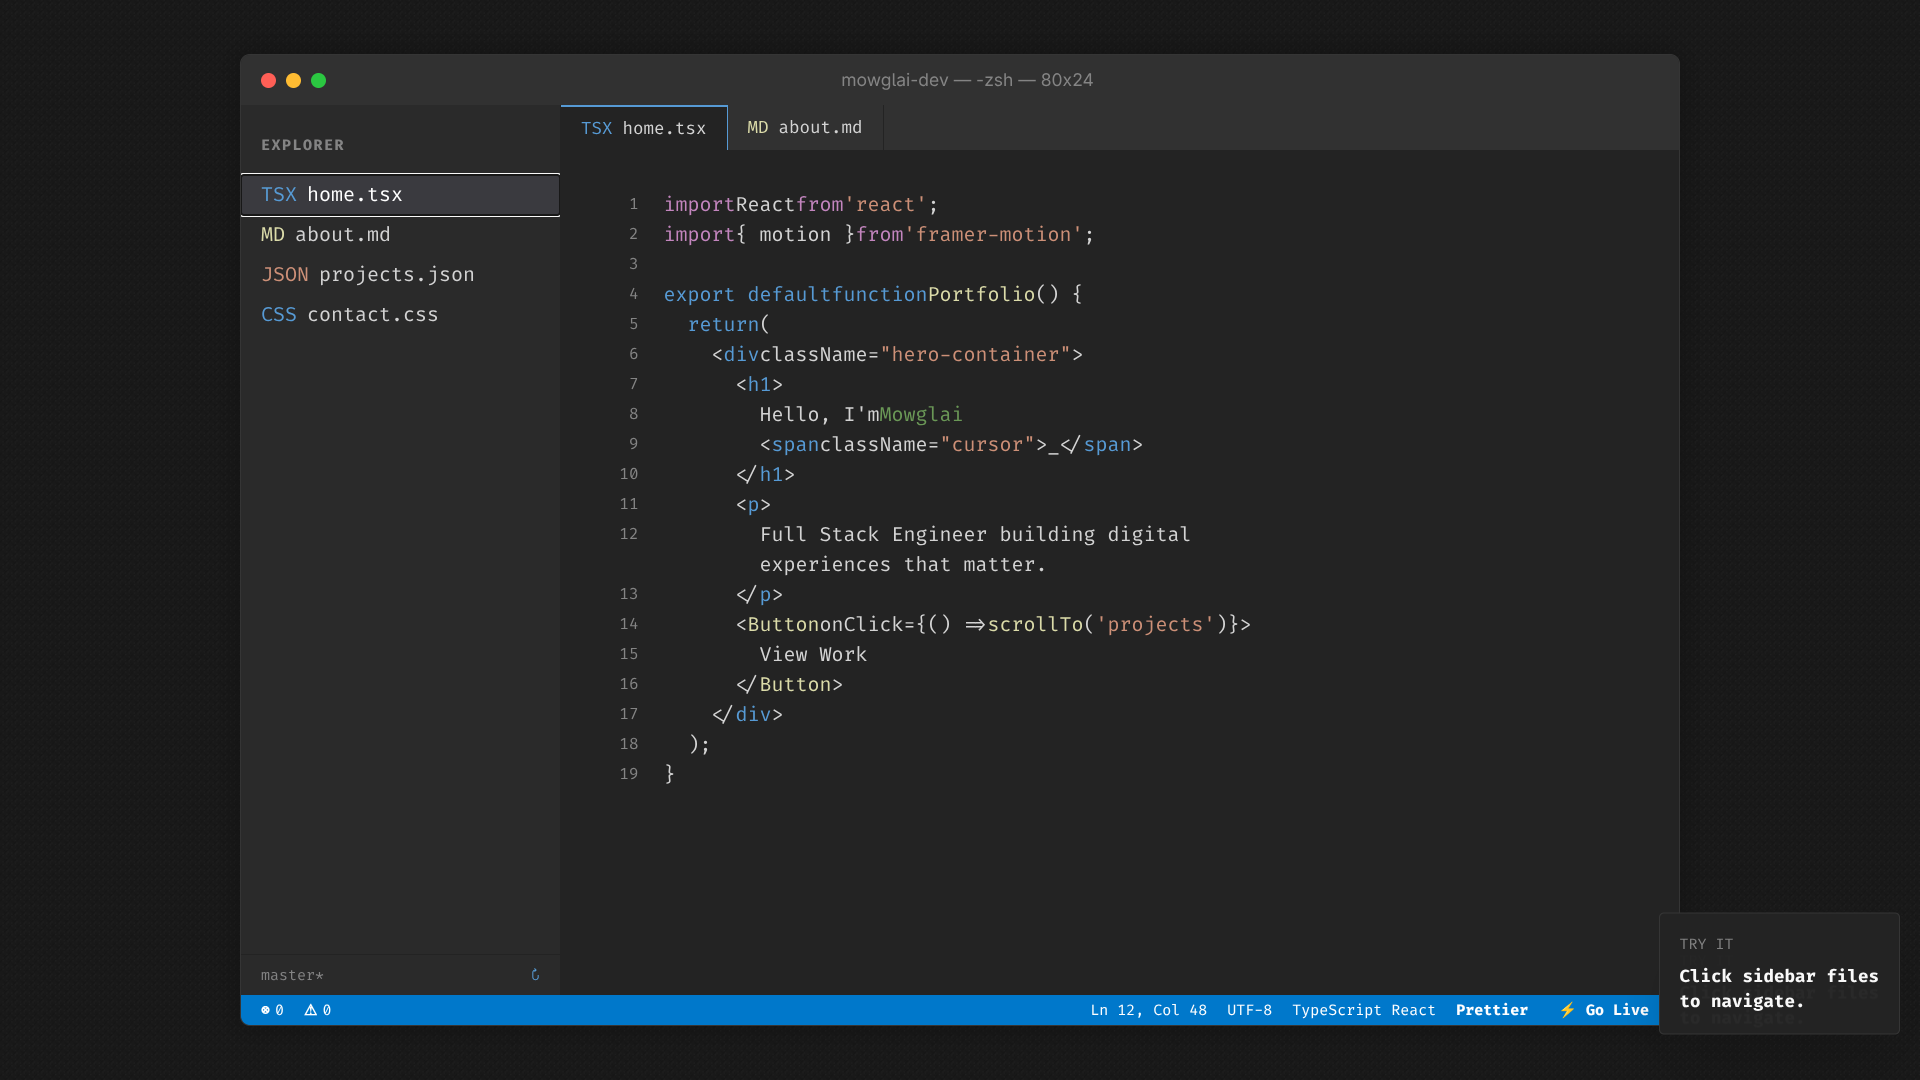
Task: Click the sync icon beside the master branch
Action: 535,975
